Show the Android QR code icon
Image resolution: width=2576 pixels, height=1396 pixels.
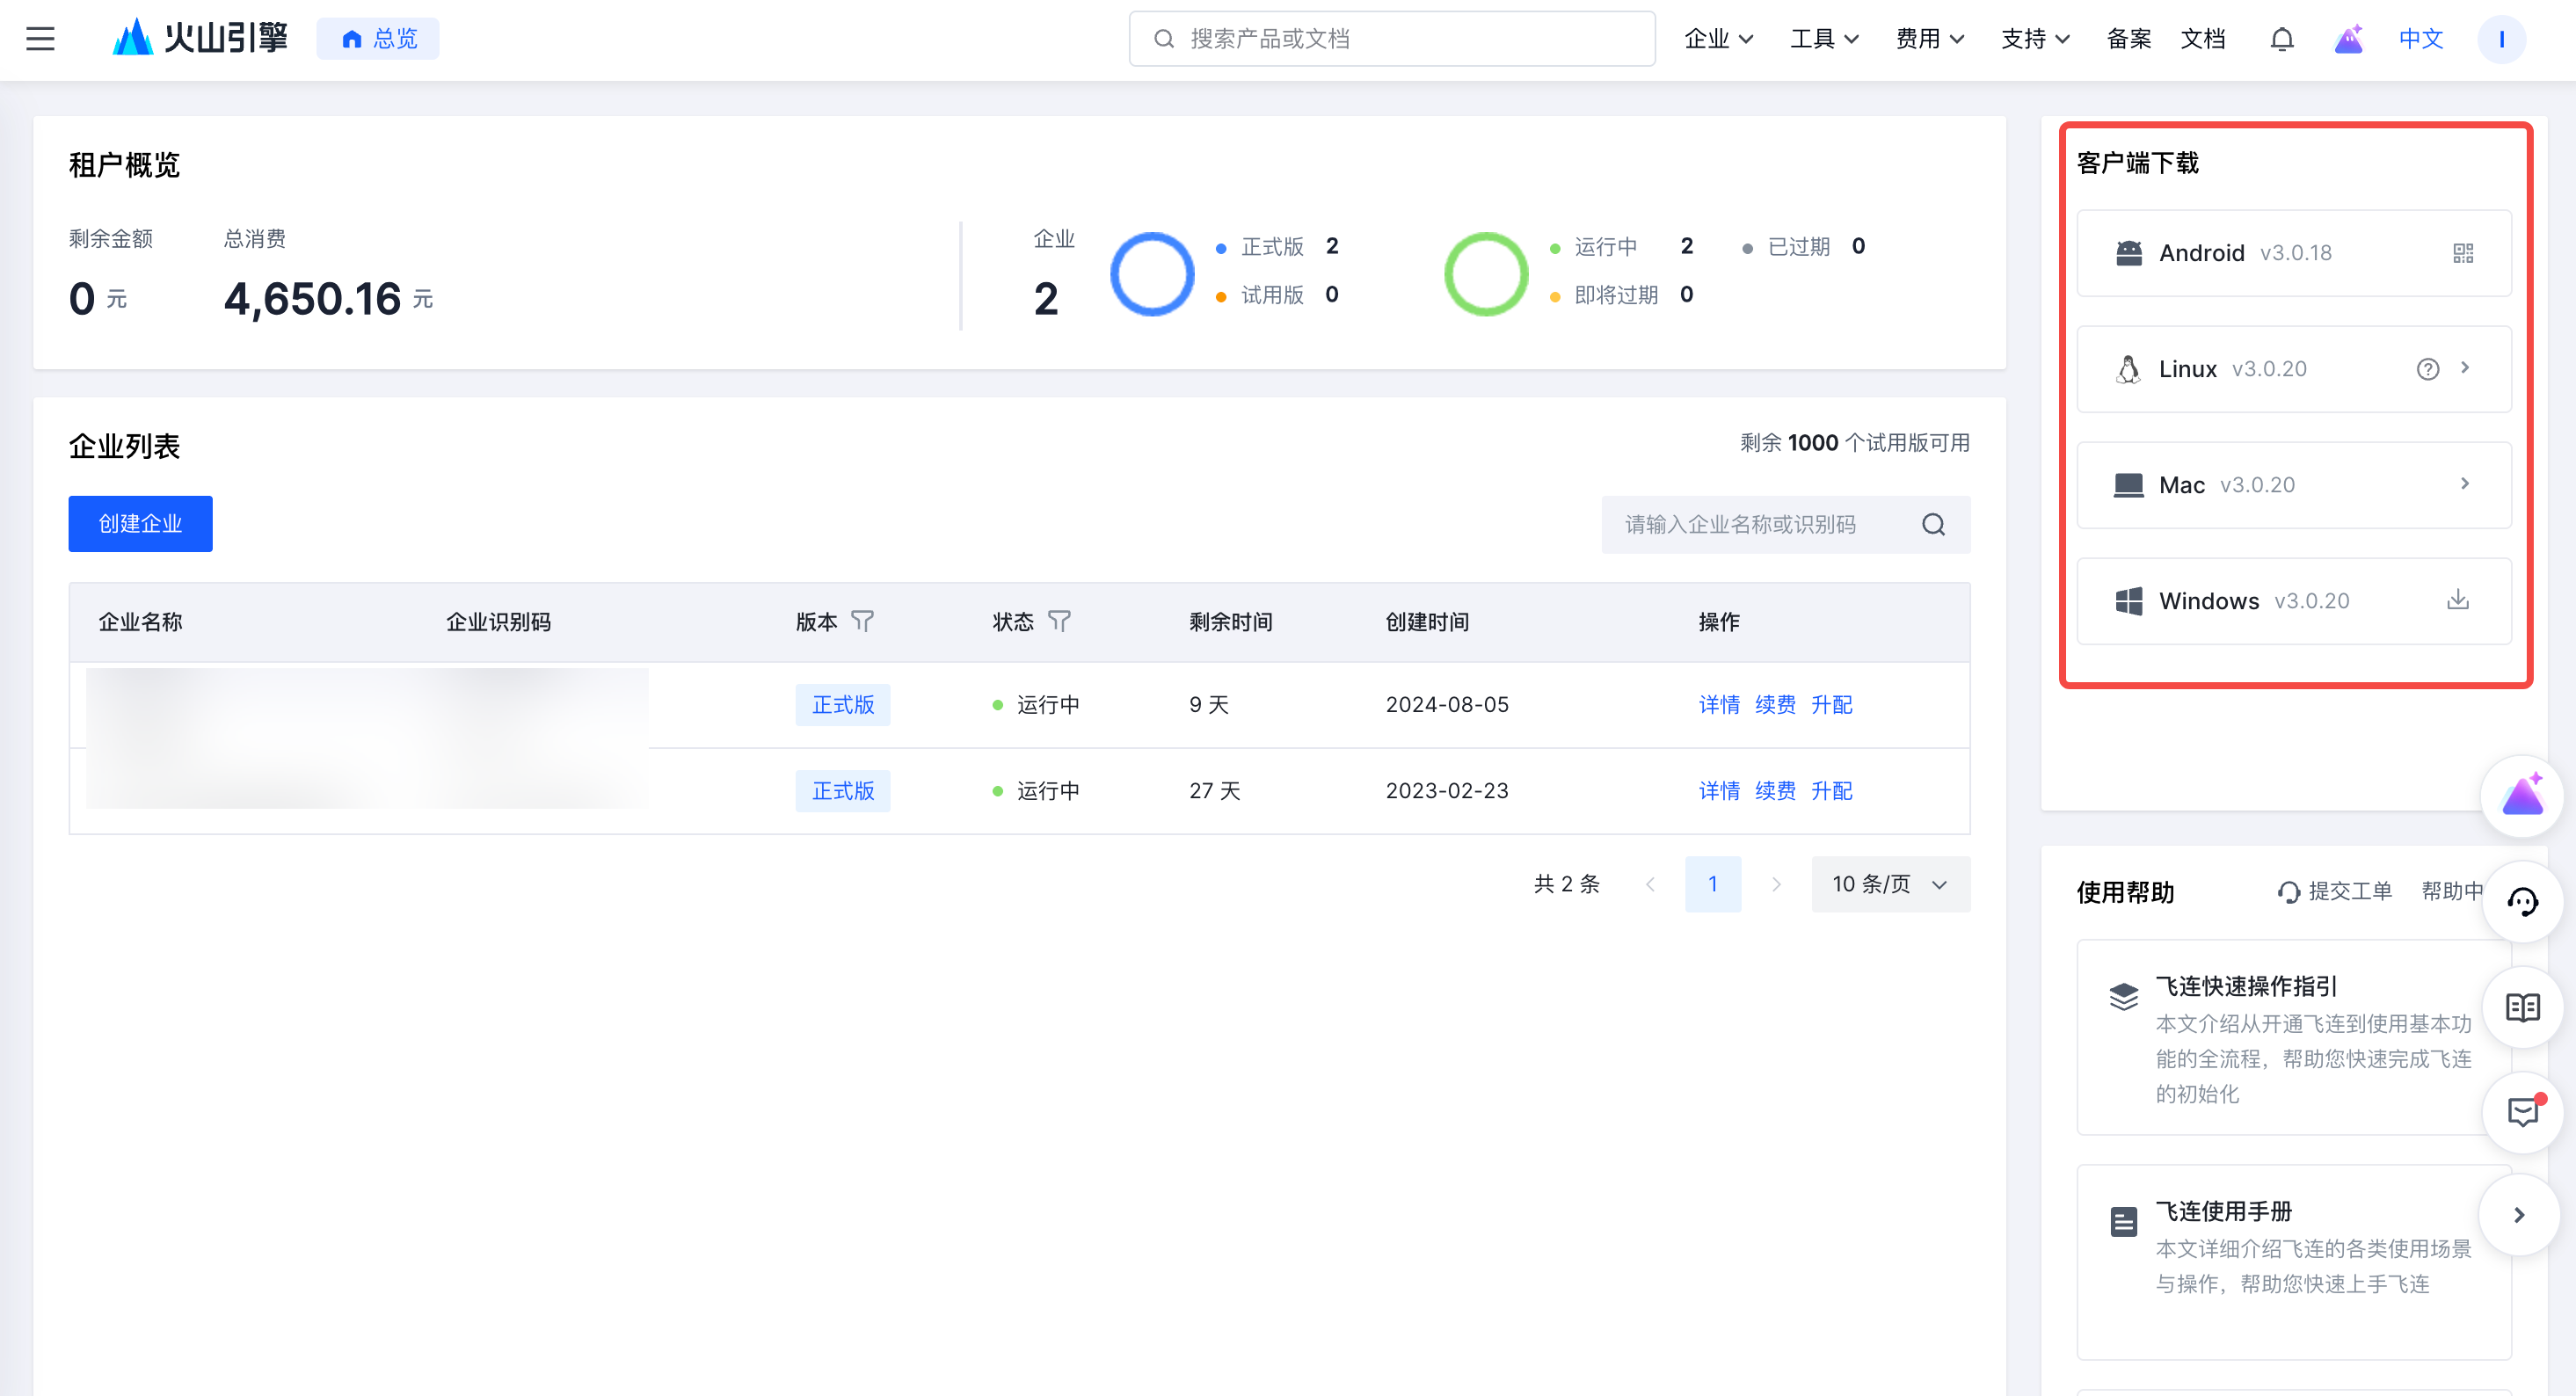tap(2462, 253)
